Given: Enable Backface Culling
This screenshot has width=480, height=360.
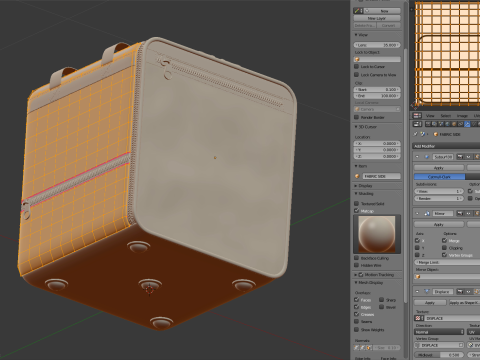Looking at the screenshot, I should pos(356,258).
